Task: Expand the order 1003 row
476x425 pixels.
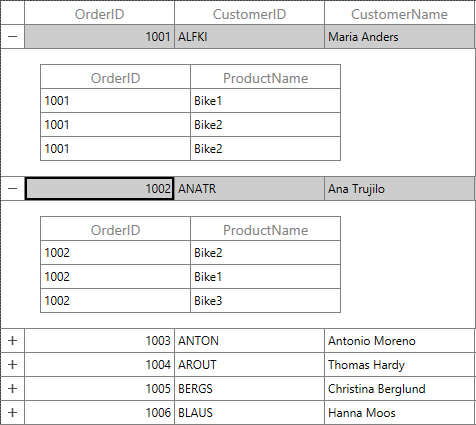Action: [x=12, y=341]
